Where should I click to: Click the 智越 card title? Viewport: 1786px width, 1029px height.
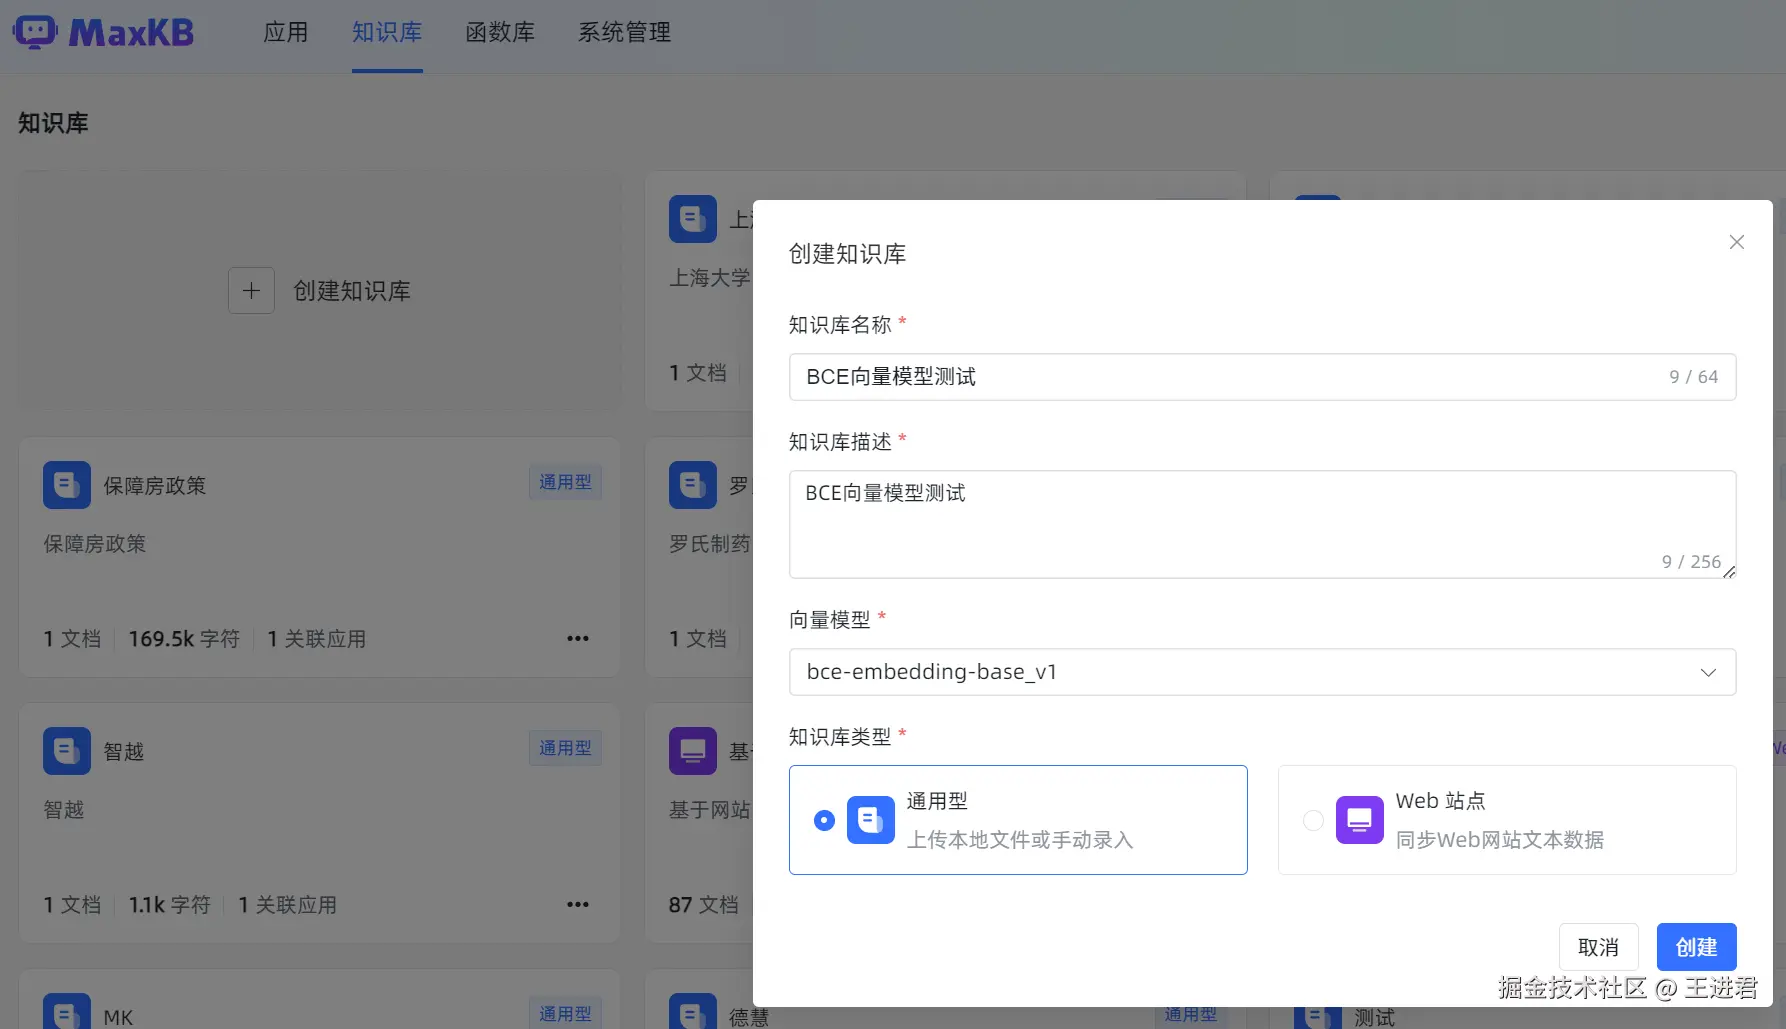pyautogui.click(x=124, y=751)
